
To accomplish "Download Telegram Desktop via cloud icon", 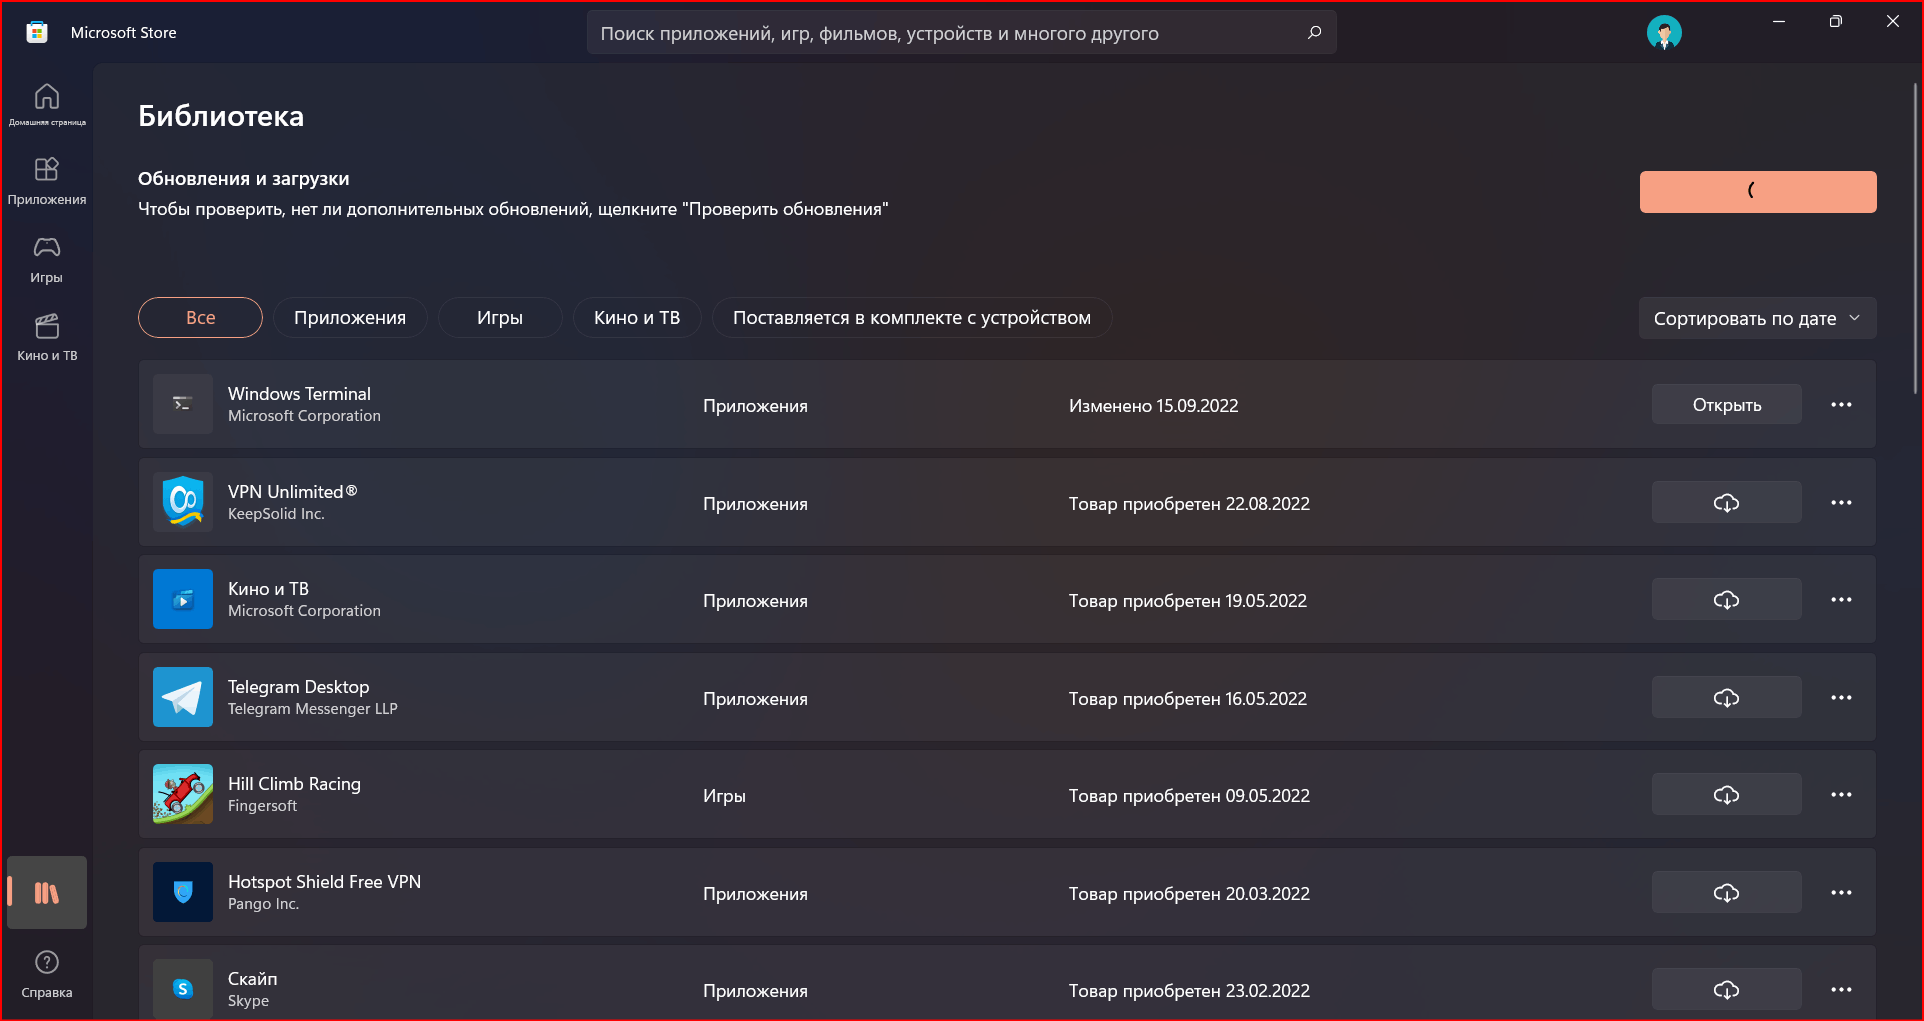I will 1726,697.
